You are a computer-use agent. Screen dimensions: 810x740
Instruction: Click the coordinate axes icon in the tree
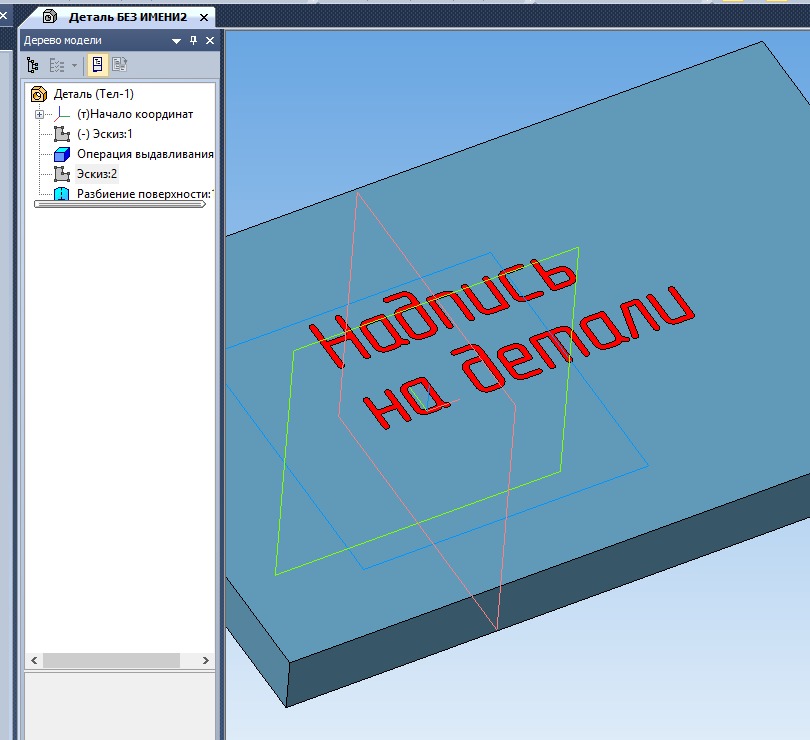(62, 114)
